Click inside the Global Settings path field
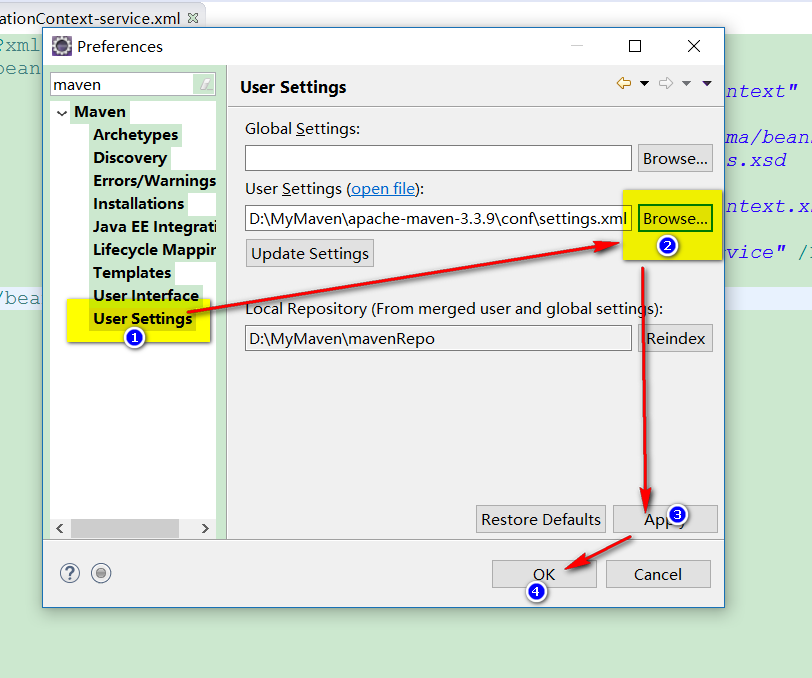 [438, 158]
